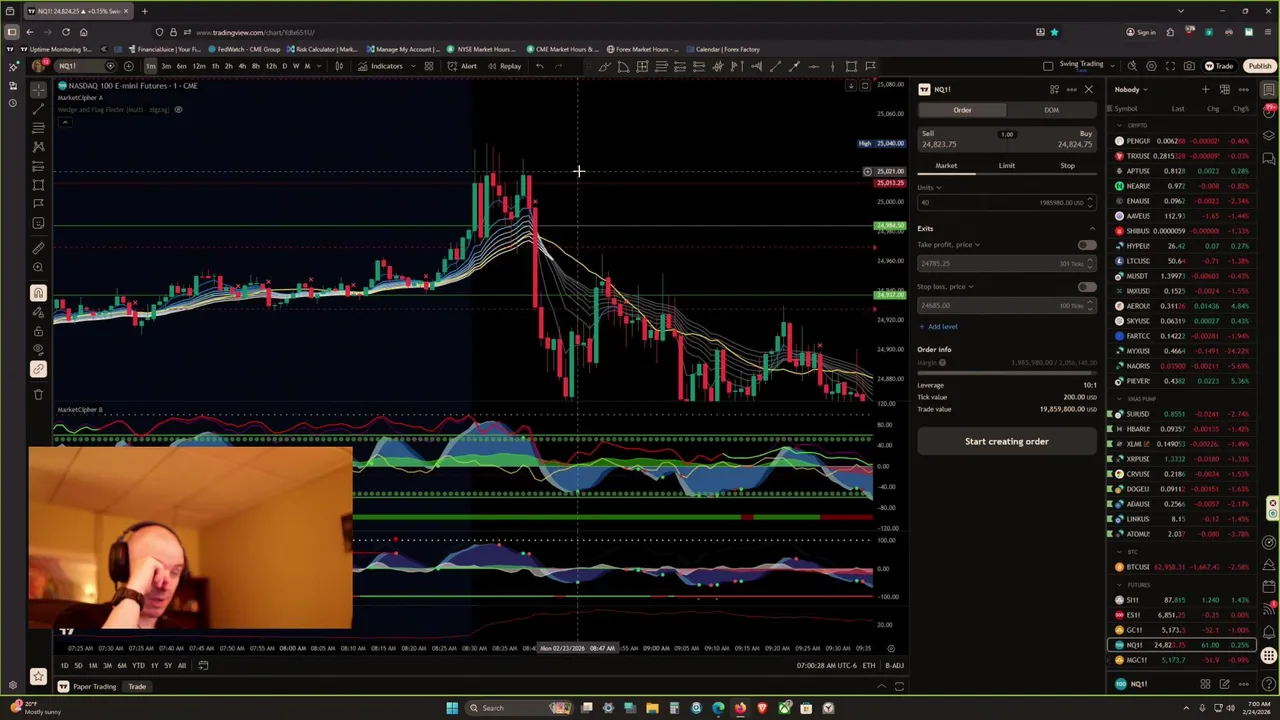Image resolution: width=1280 pixels, height=720 pixels.
Task: Collapse the CRYPTO watchlist section
Action: (x=1119, y=125)
